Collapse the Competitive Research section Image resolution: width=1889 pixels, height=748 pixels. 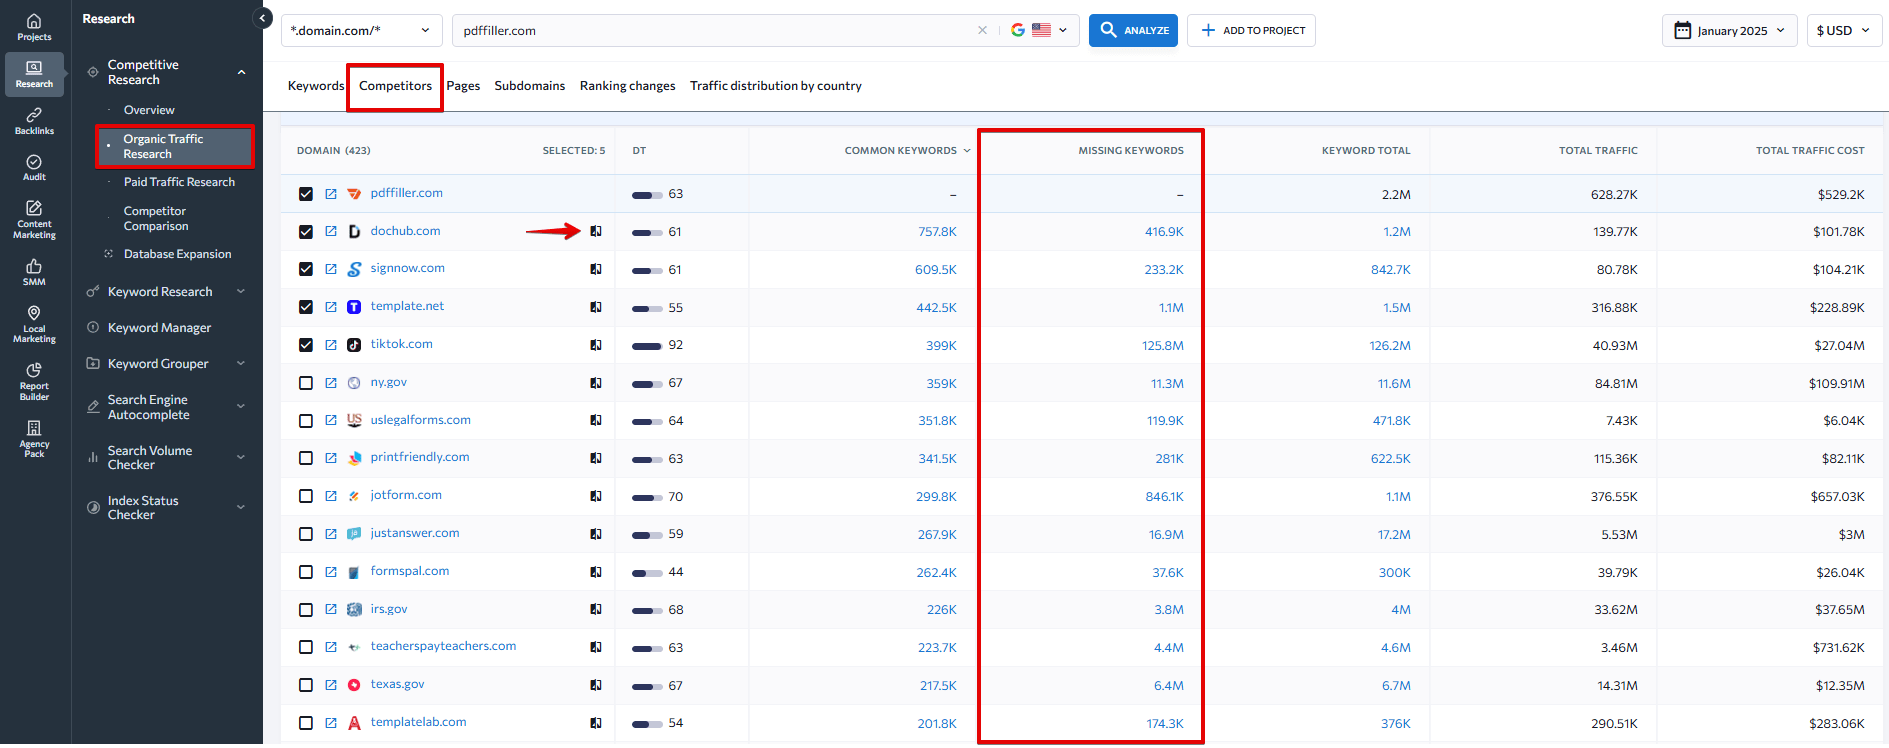tap(242, 72)
